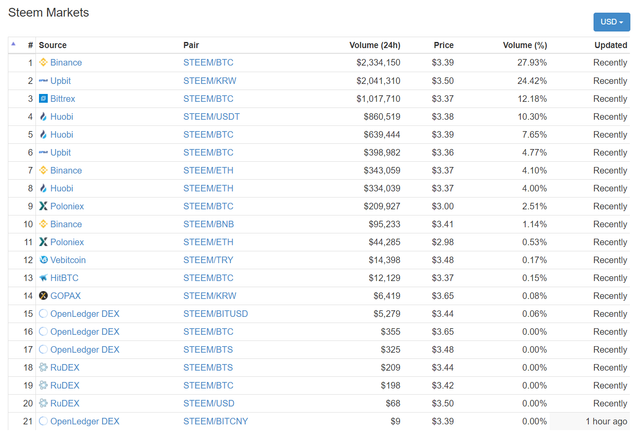The width and height of the screenshot is (640, 434).
Task: Click the HitBTC icon in row 13
Action: [x=43, y=278]
